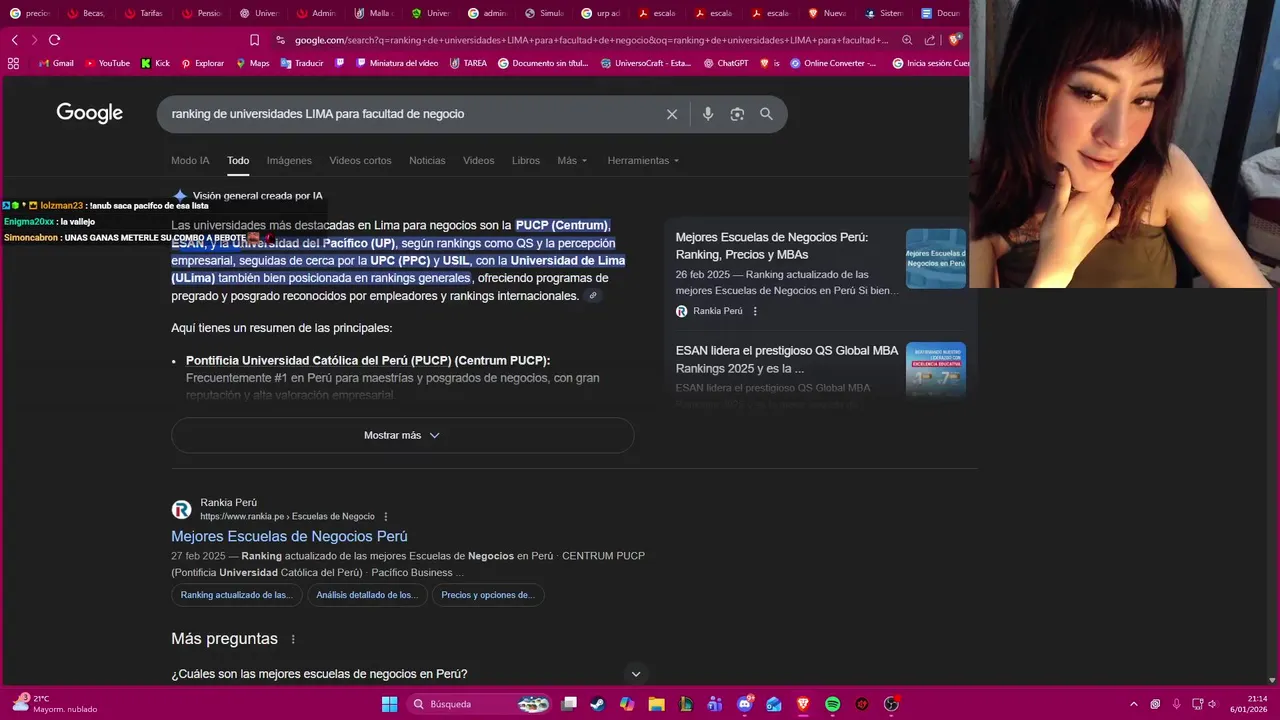1280x720 pixels.
Task: Open the Herramientas dropdown
Action: [x=643, y=160]
